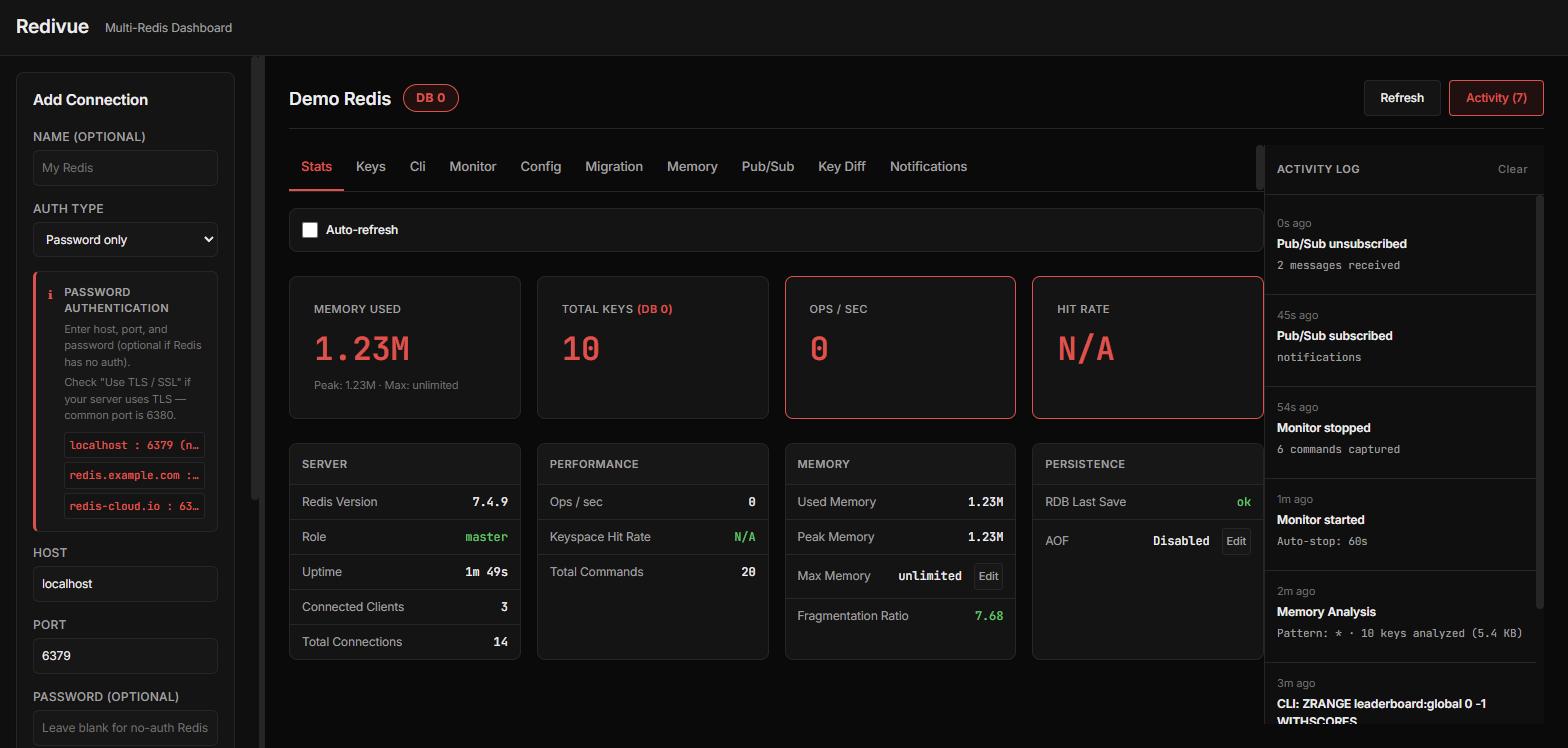Image resolution: width=1568 pixels, height=748 pixels.
Task: Click the Fragmentation Ratio value 7.68
Action: coord(989,616)
